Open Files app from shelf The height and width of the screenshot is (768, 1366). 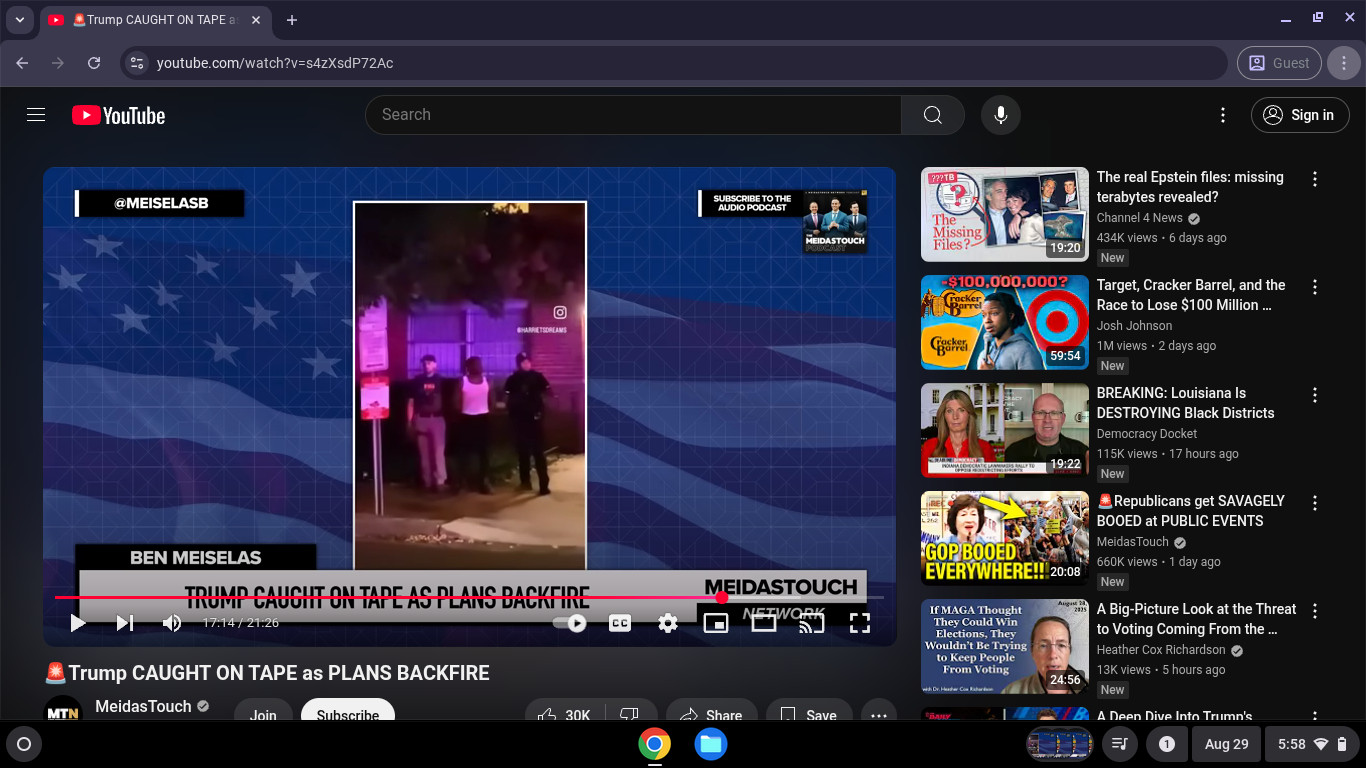tap(711, 744)
